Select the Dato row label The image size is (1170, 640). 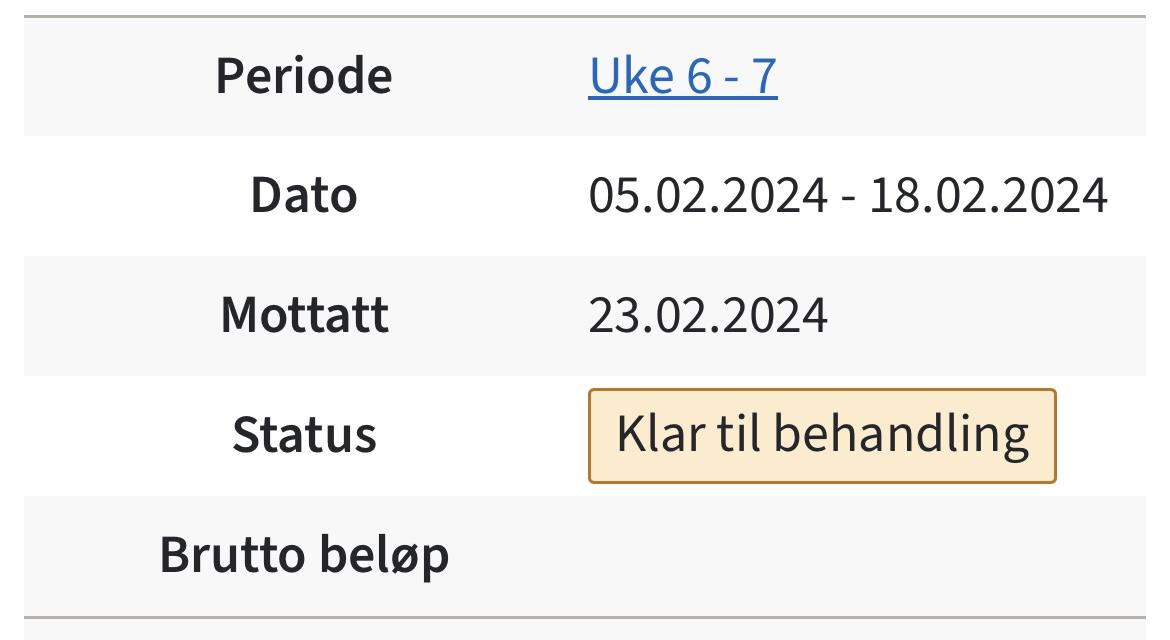pos(304,195)
